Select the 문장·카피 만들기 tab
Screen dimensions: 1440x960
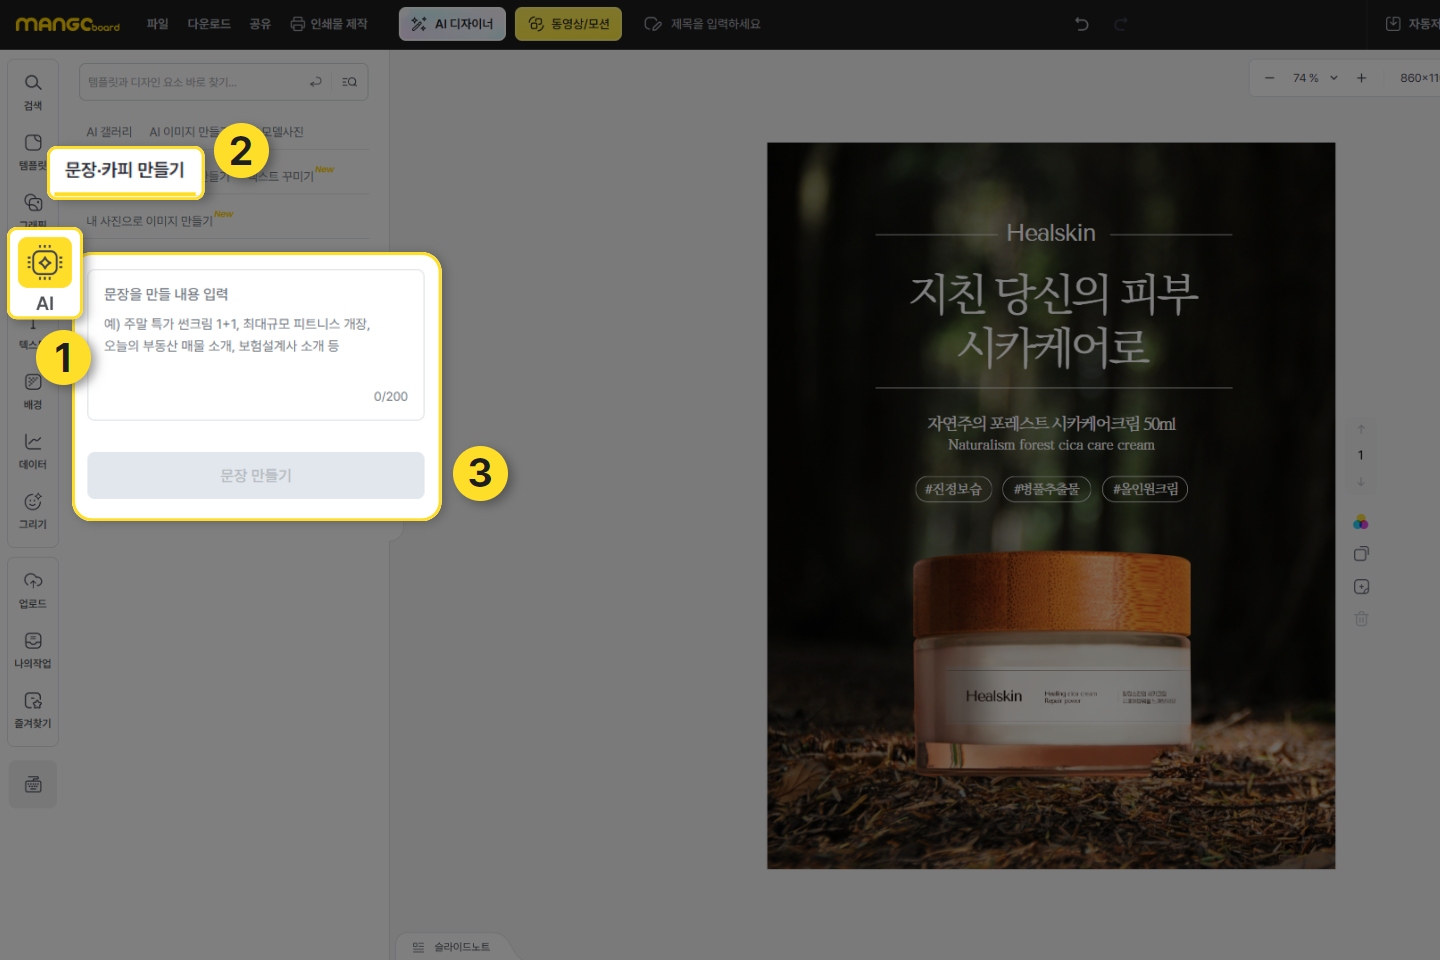coord(125,170)
